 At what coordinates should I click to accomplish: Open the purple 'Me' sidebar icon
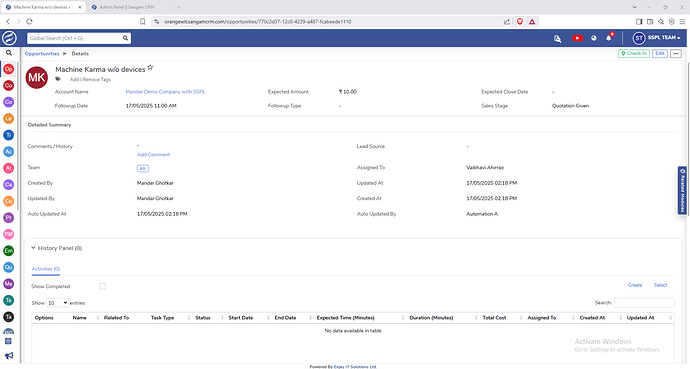tap(8, 284)
